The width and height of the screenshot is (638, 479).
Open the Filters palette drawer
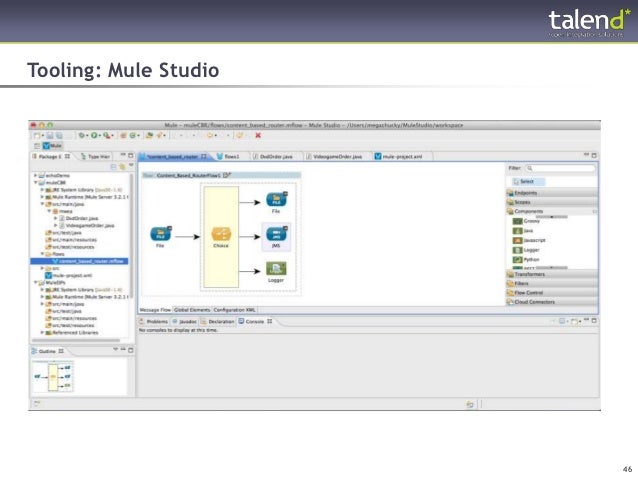click(552, 283)
